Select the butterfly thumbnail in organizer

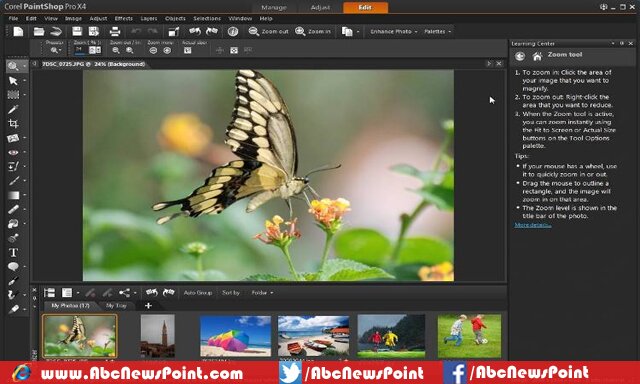(x=80, y=336)
